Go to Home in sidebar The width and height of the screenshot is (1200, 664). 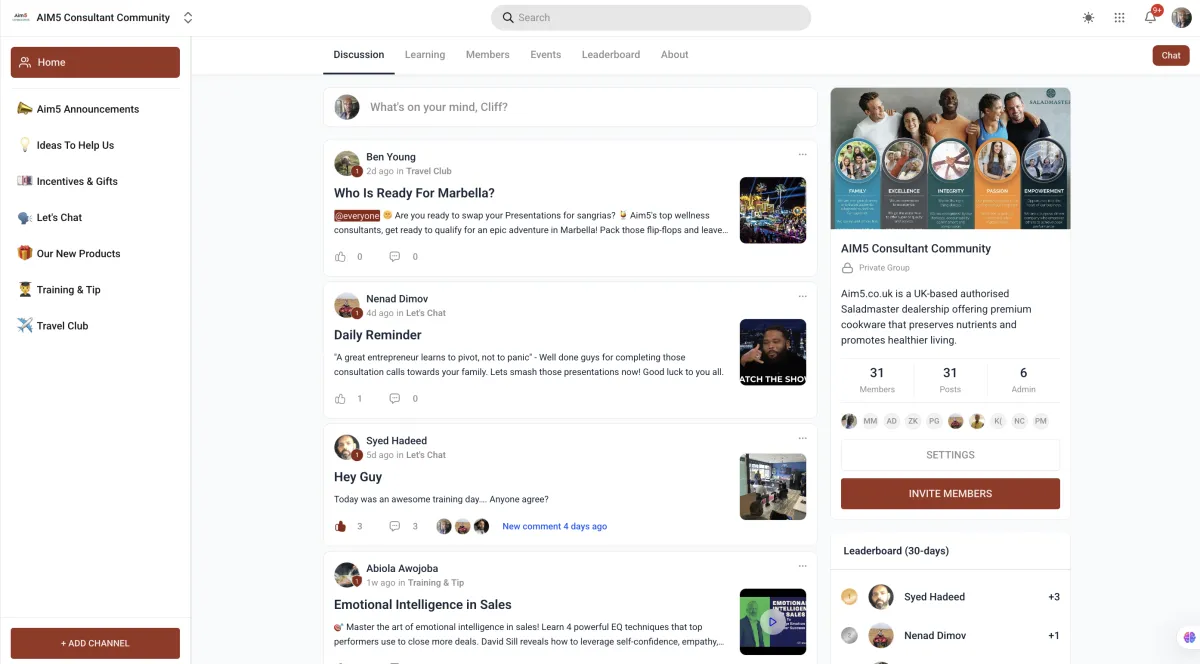click(95, 62)
